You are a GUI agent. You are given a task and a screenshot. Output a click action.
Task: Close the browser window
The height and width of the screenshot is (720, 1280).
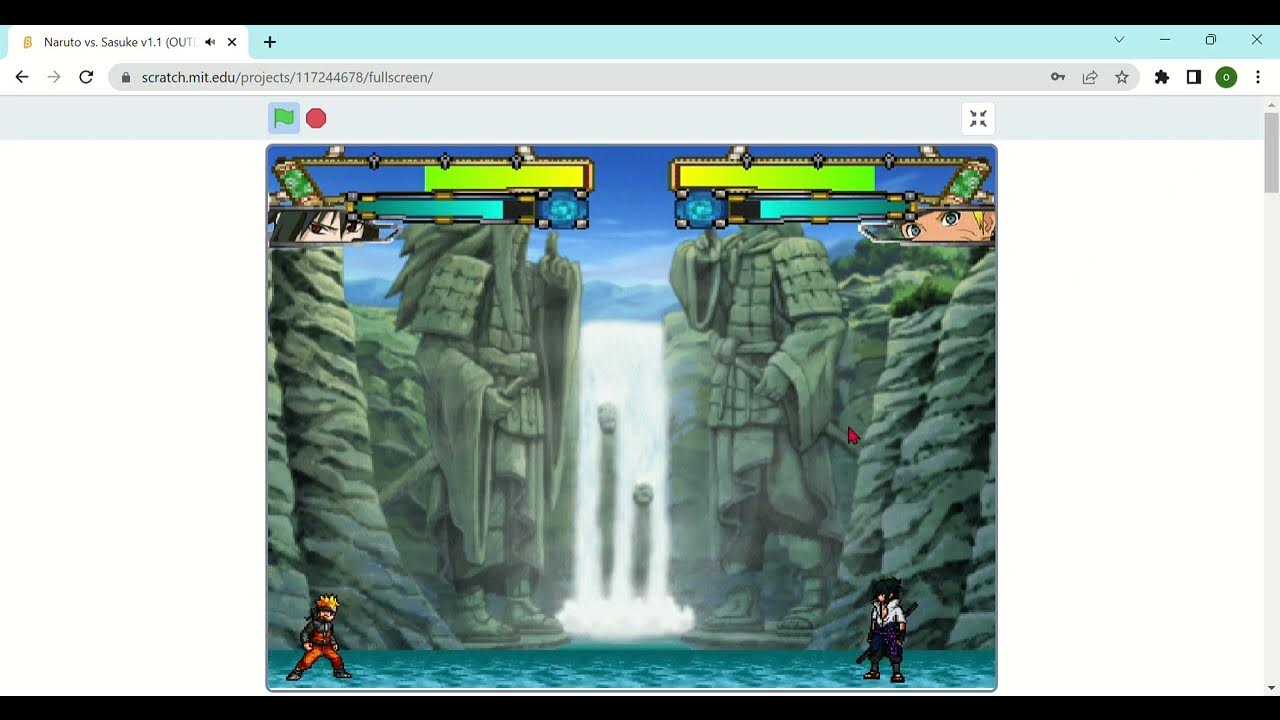pyautogui.click(x=1257, y=40)
